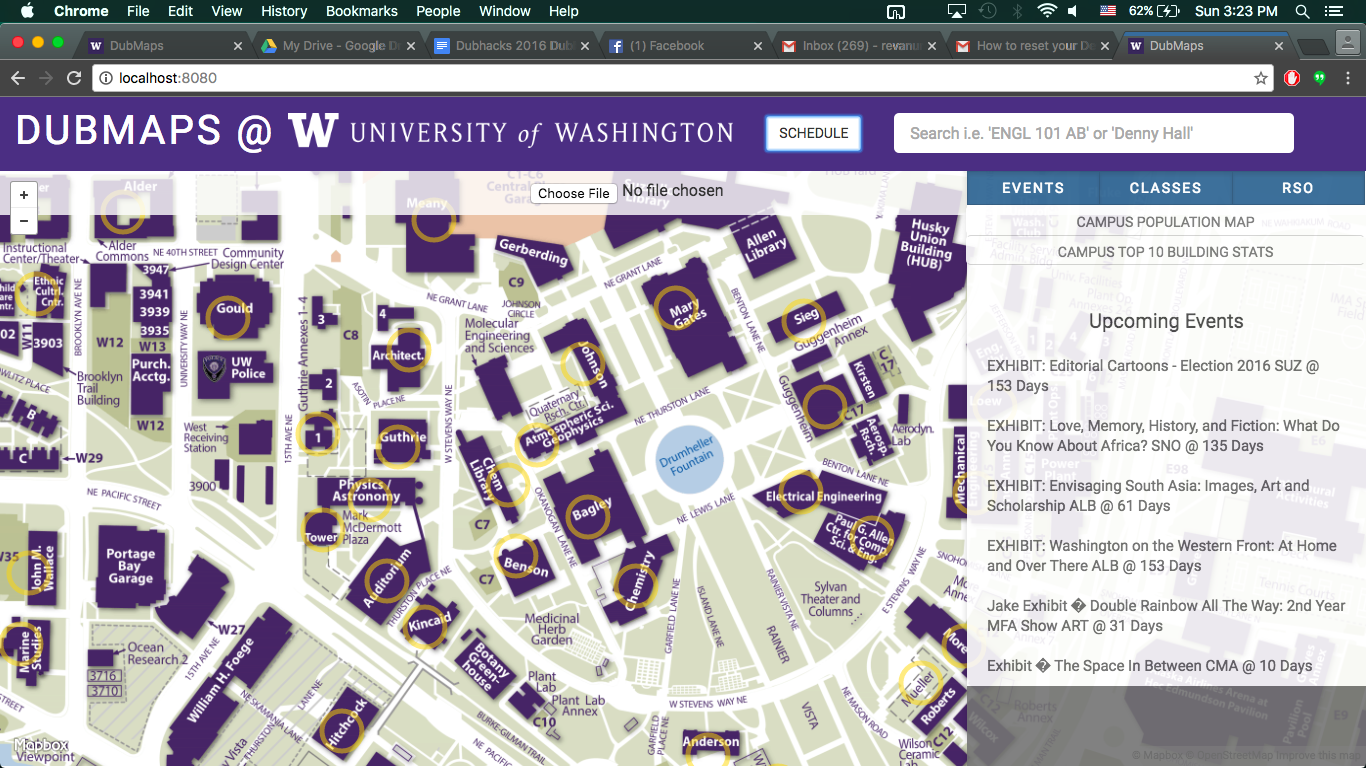Click the class or building search field
Viewport: 1366px width, 768px height.
1094,133
